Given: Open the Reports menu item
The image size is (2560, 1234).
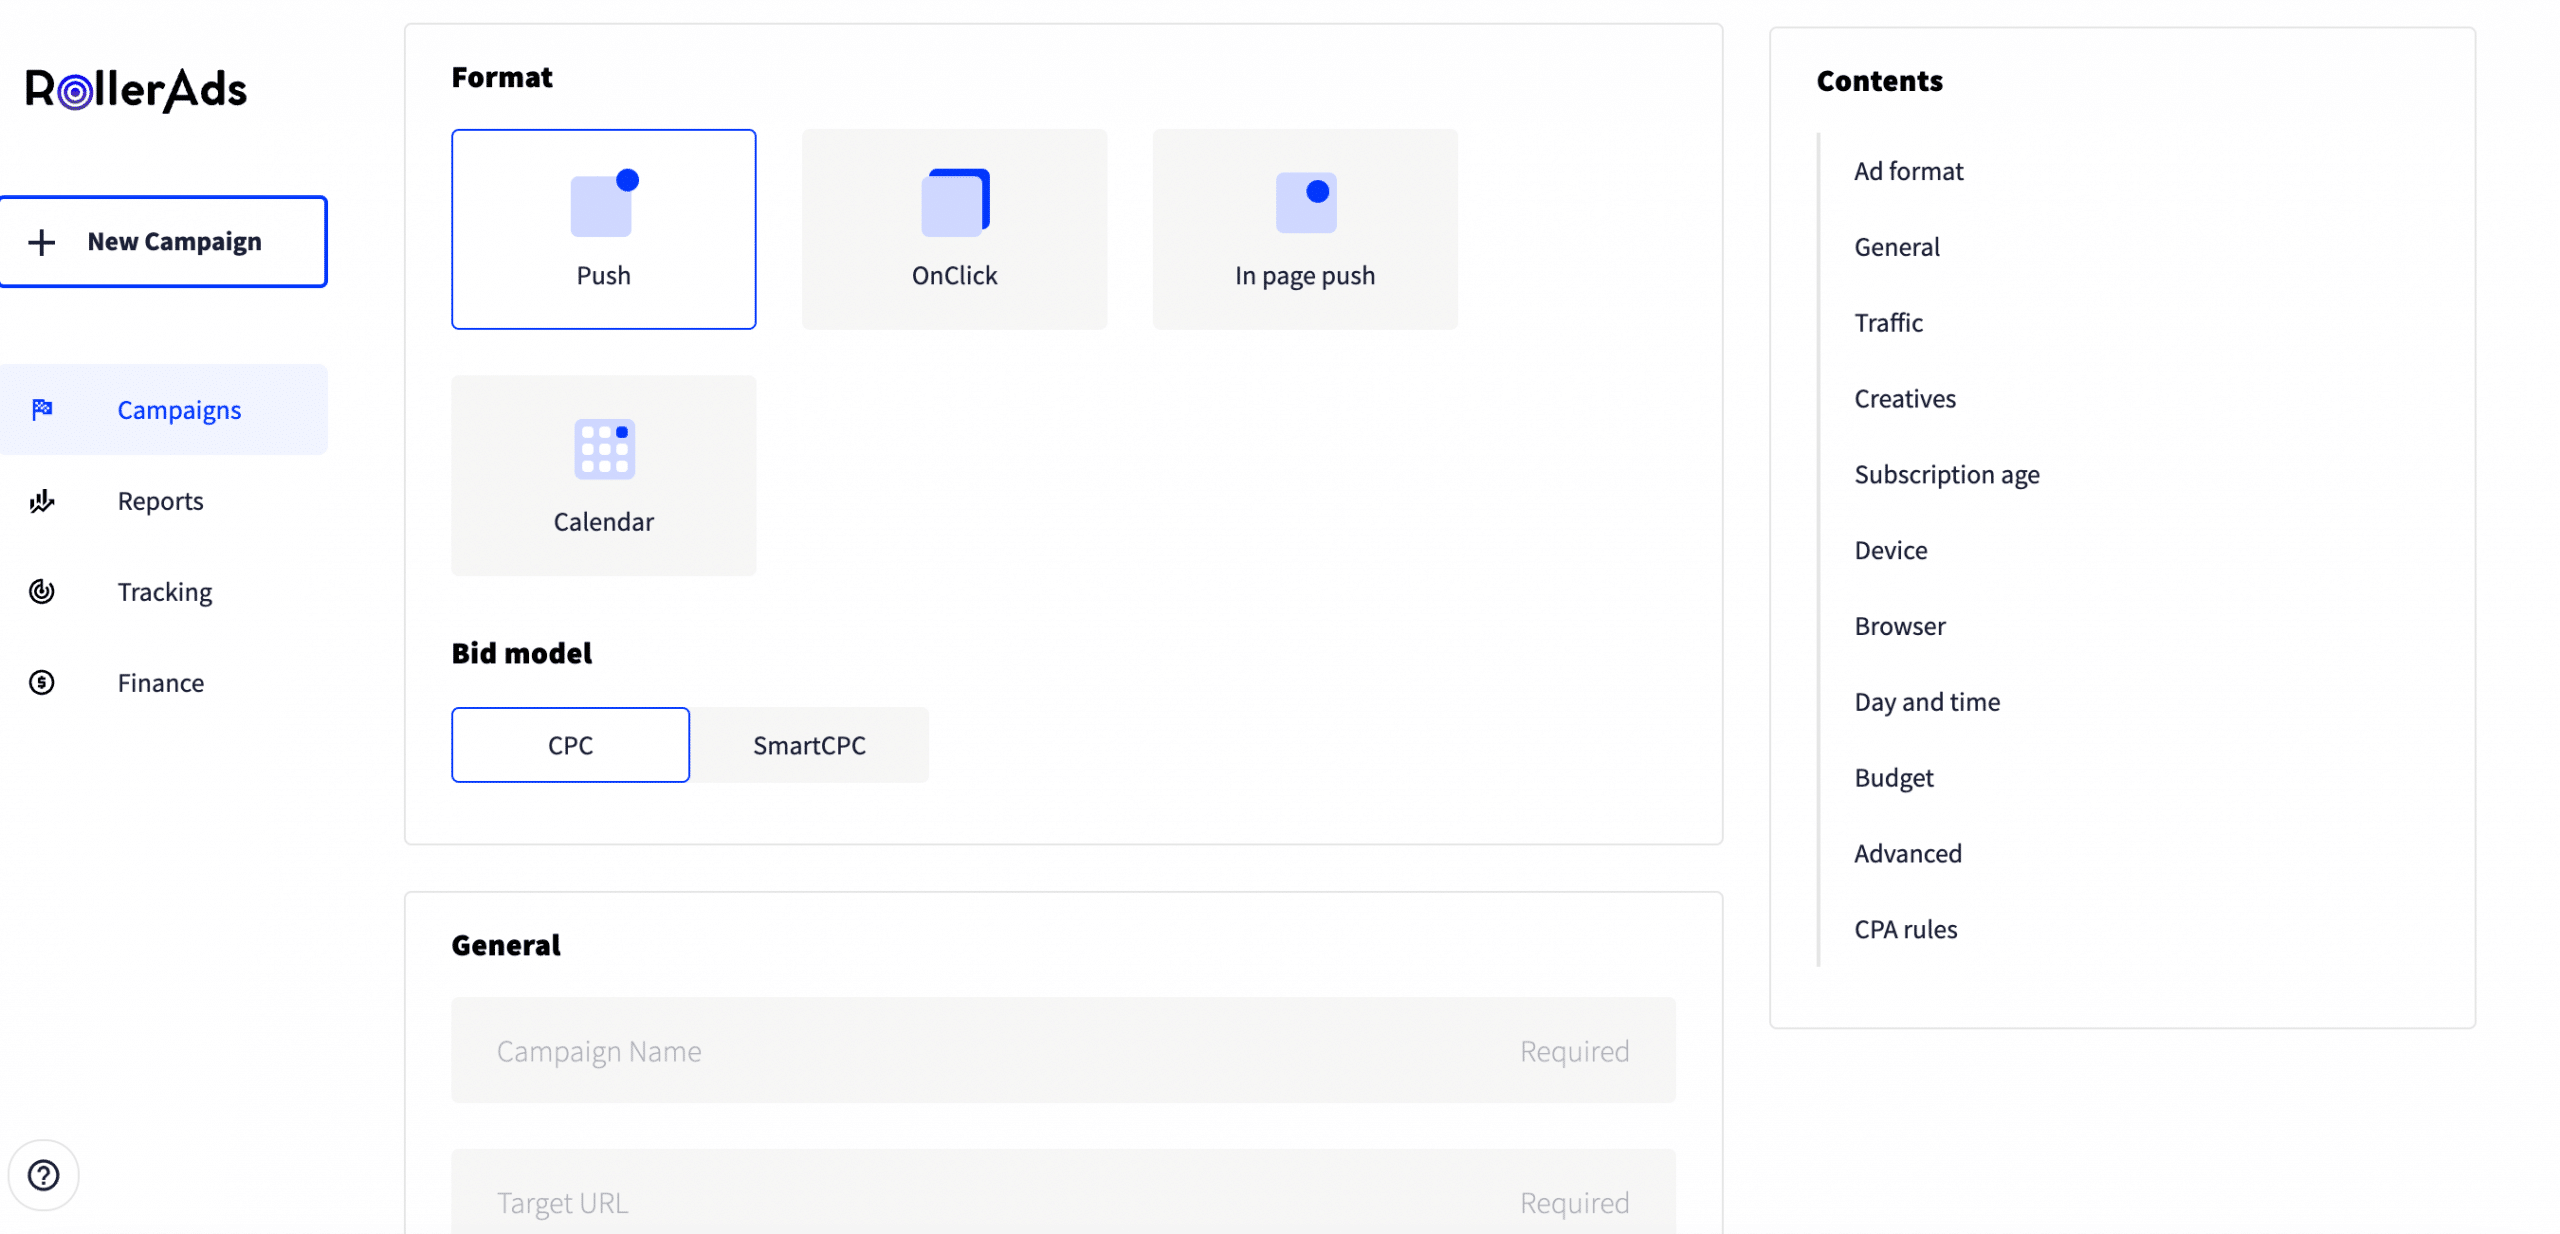Looking at the screenshot, I should click(160, 500).
